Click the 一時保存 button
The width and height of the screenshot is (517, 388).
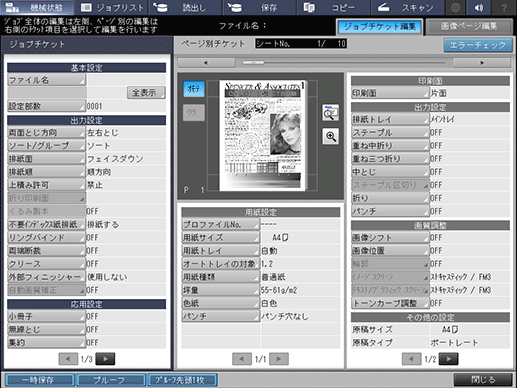40,380
